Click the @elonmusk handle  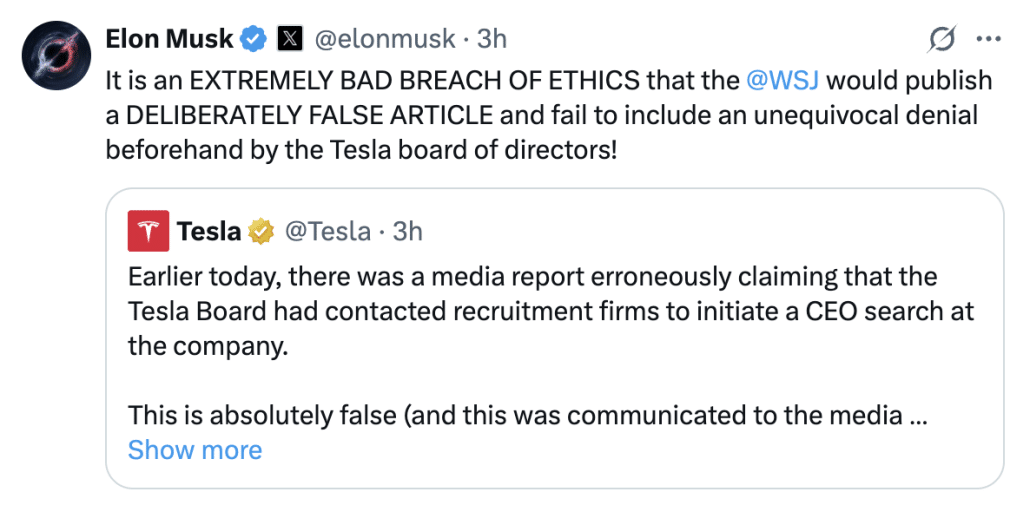386,39
